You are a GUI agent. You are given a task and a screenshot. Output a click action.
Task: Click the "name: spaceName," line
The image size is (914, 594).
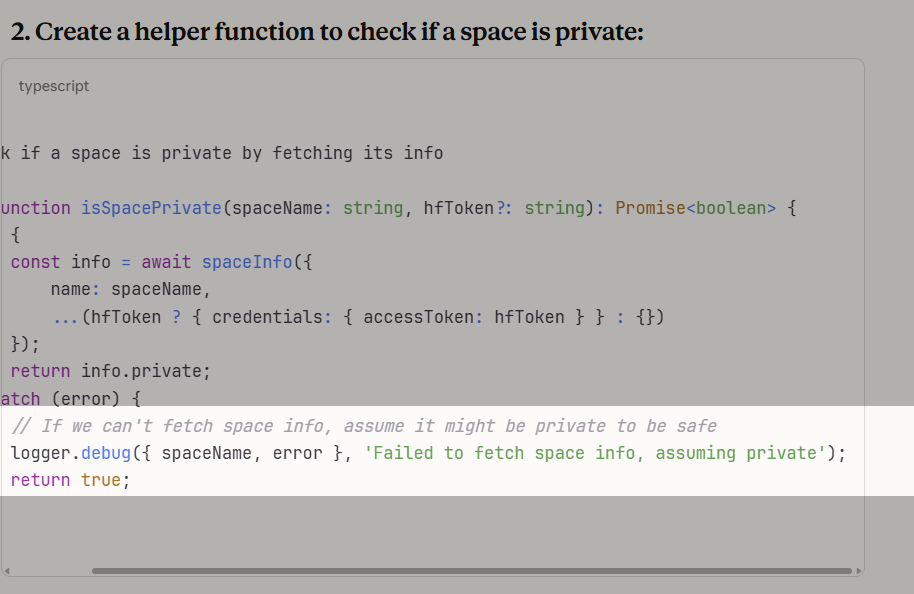131,289
